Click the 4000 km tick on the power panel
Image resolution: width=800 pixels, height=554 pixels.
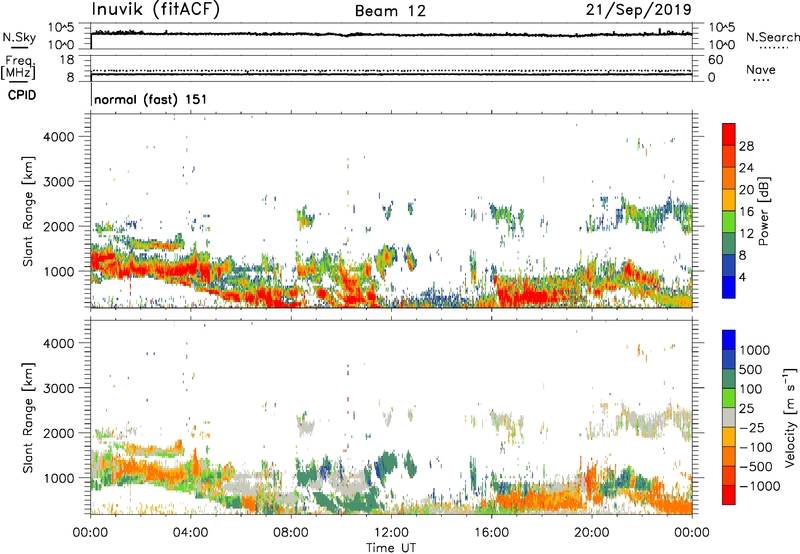pyautogui.click(x=59, y=137)
